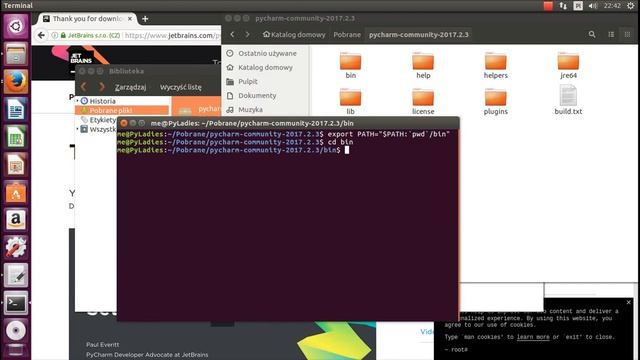Search in Files with magnifier icon

pyautogui.click(x=592, y=35)
